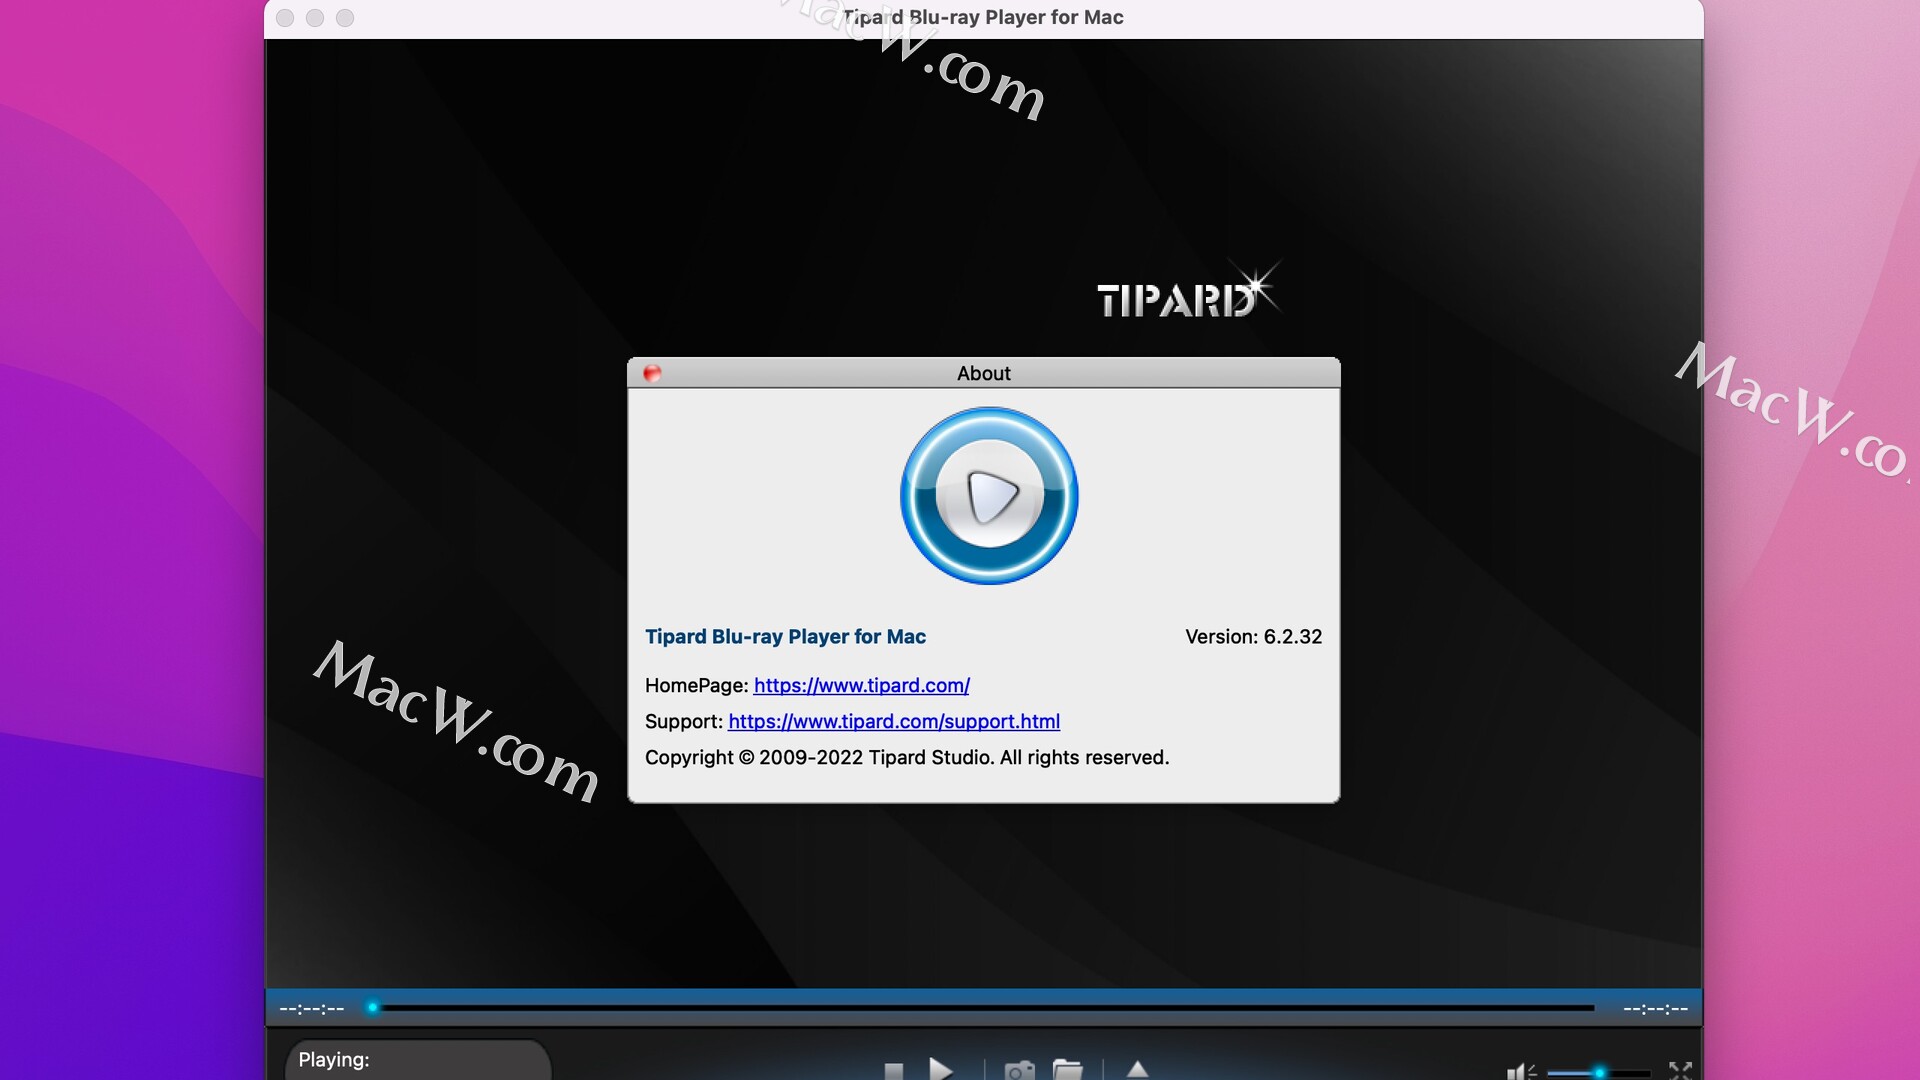The image size is (1920, 1080).
Task: Select the Version 6.2.32 text
Action: [1253, 636]
